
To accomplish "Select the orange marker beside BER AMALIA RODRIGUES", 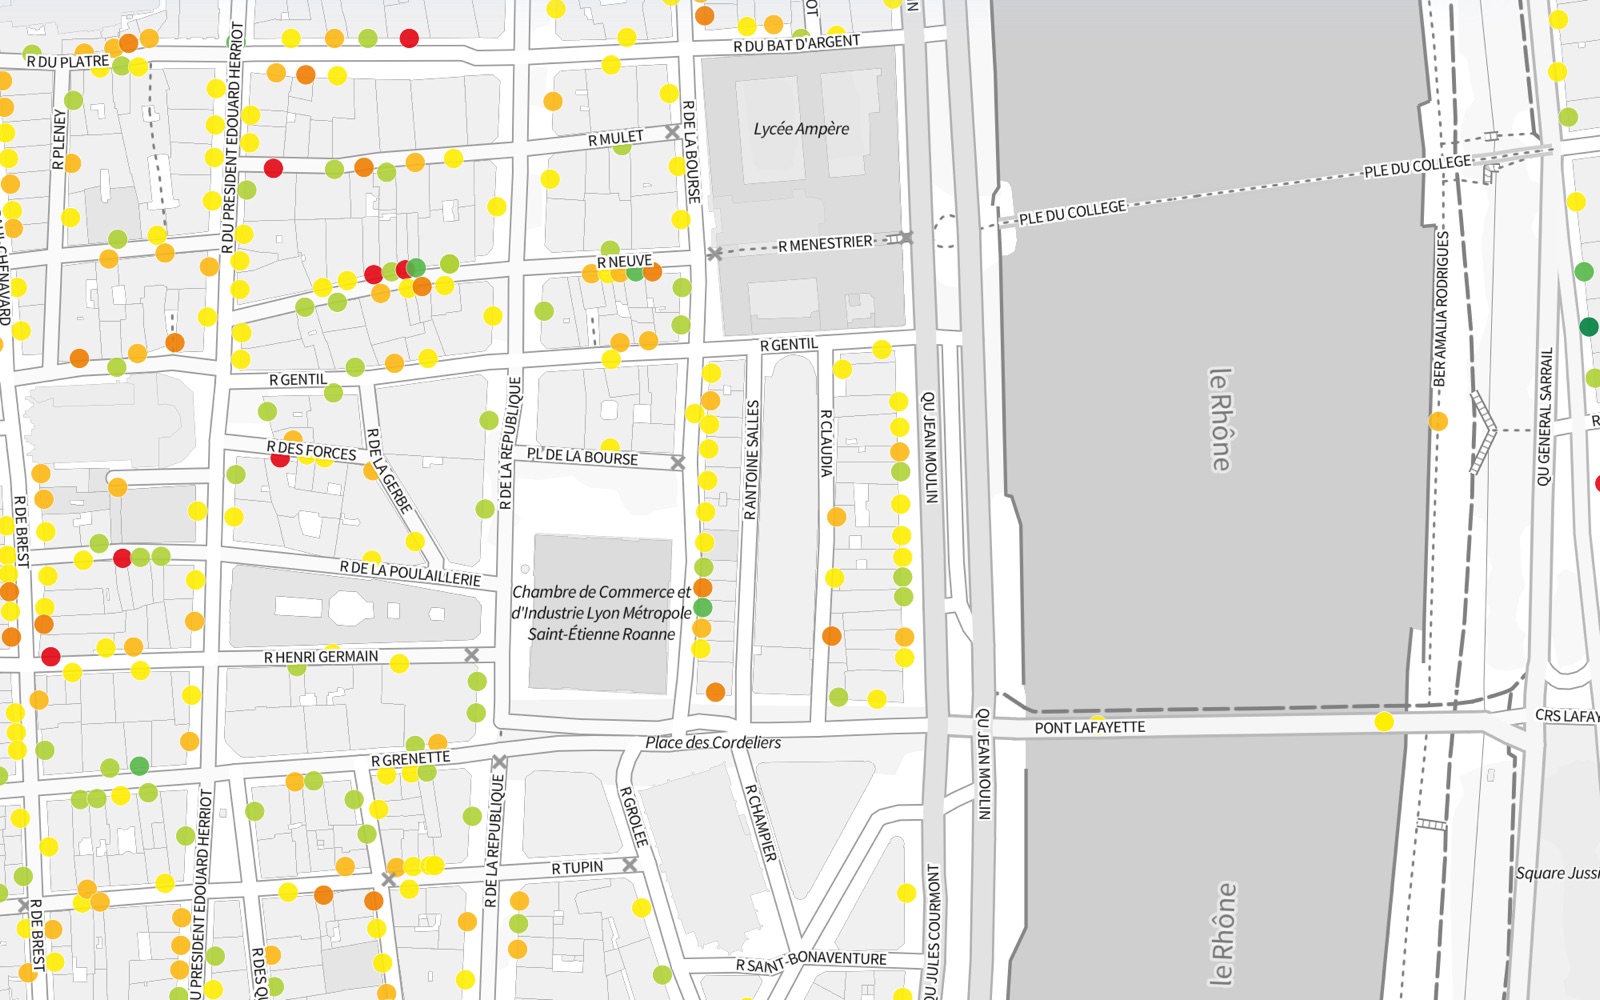I will (x=1438, y=421).
